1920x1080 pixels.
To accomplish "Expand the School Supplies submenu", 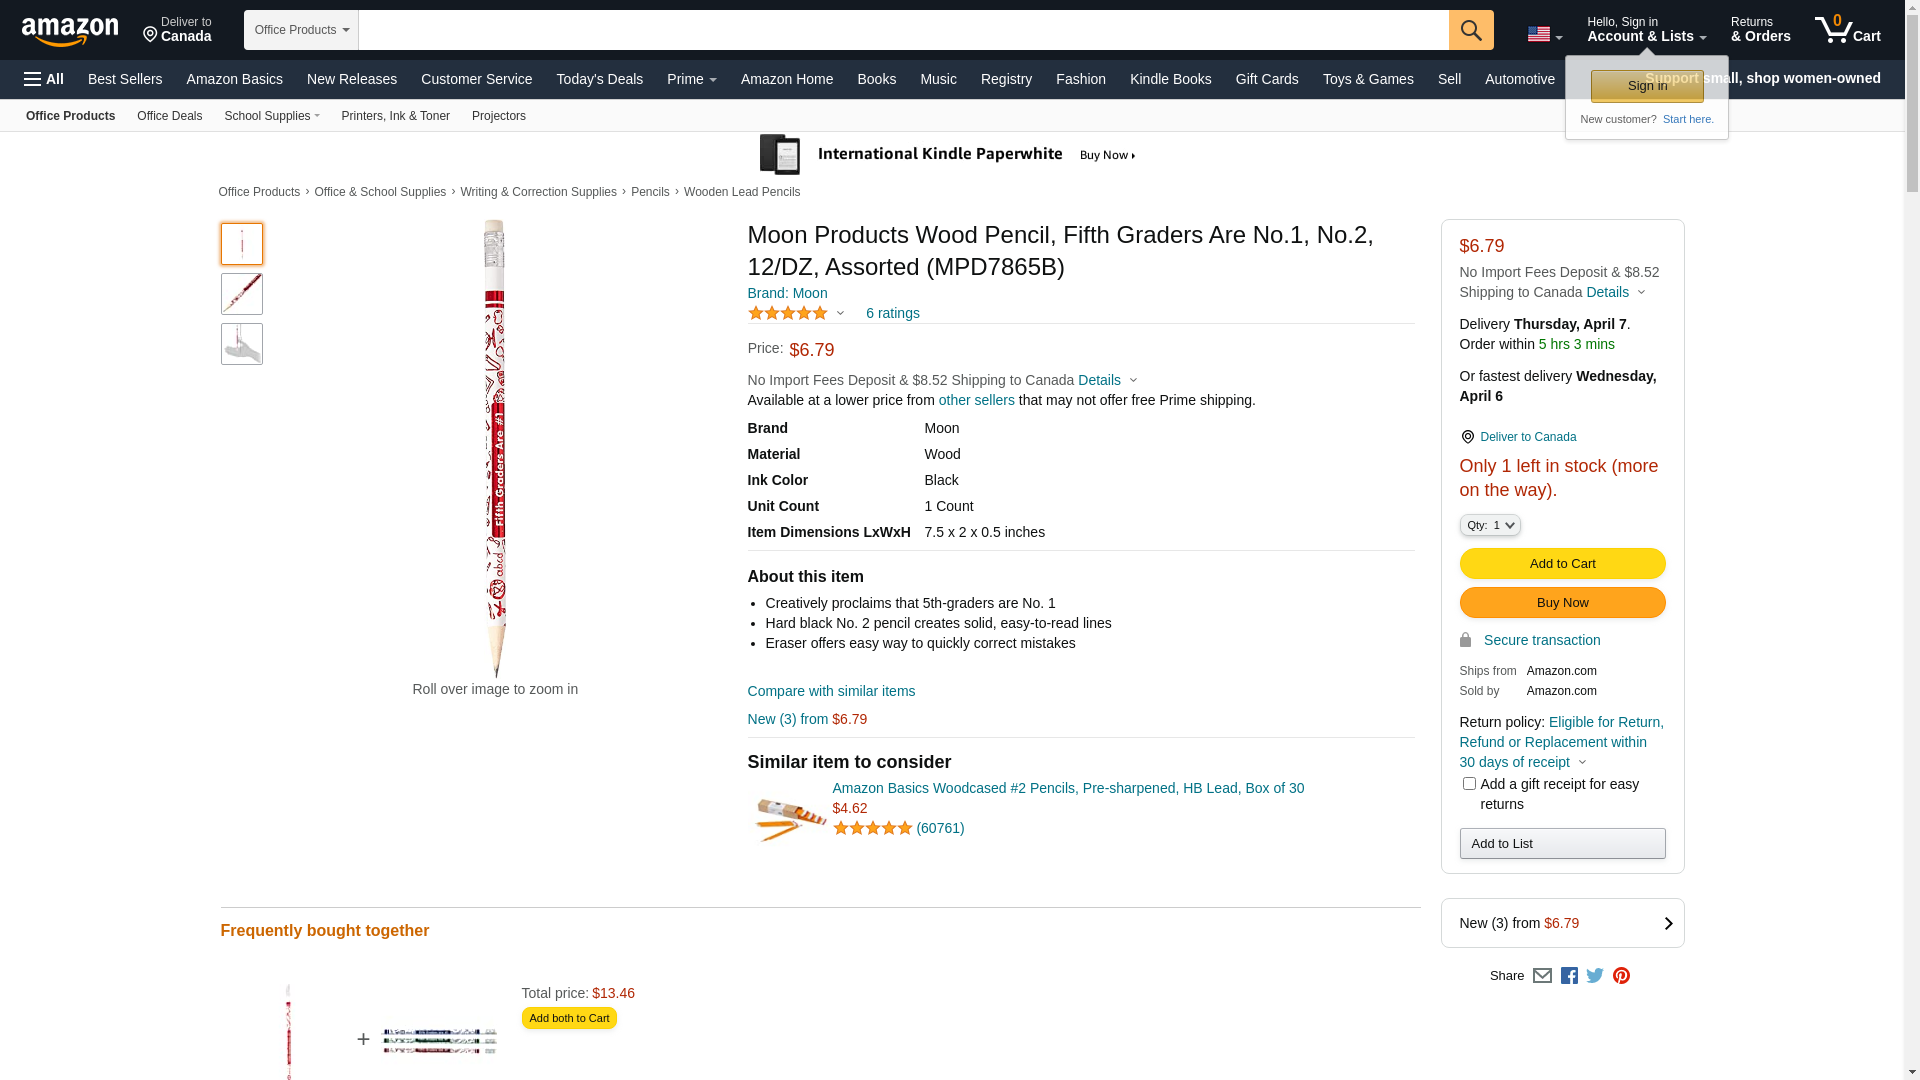I will (x=272, y=116).
